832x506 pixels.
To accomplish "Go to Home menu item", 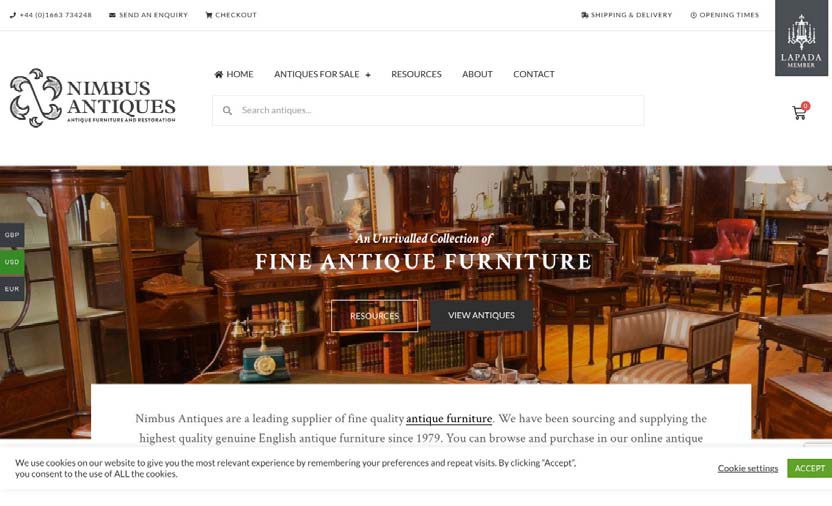I will point(233,74).
